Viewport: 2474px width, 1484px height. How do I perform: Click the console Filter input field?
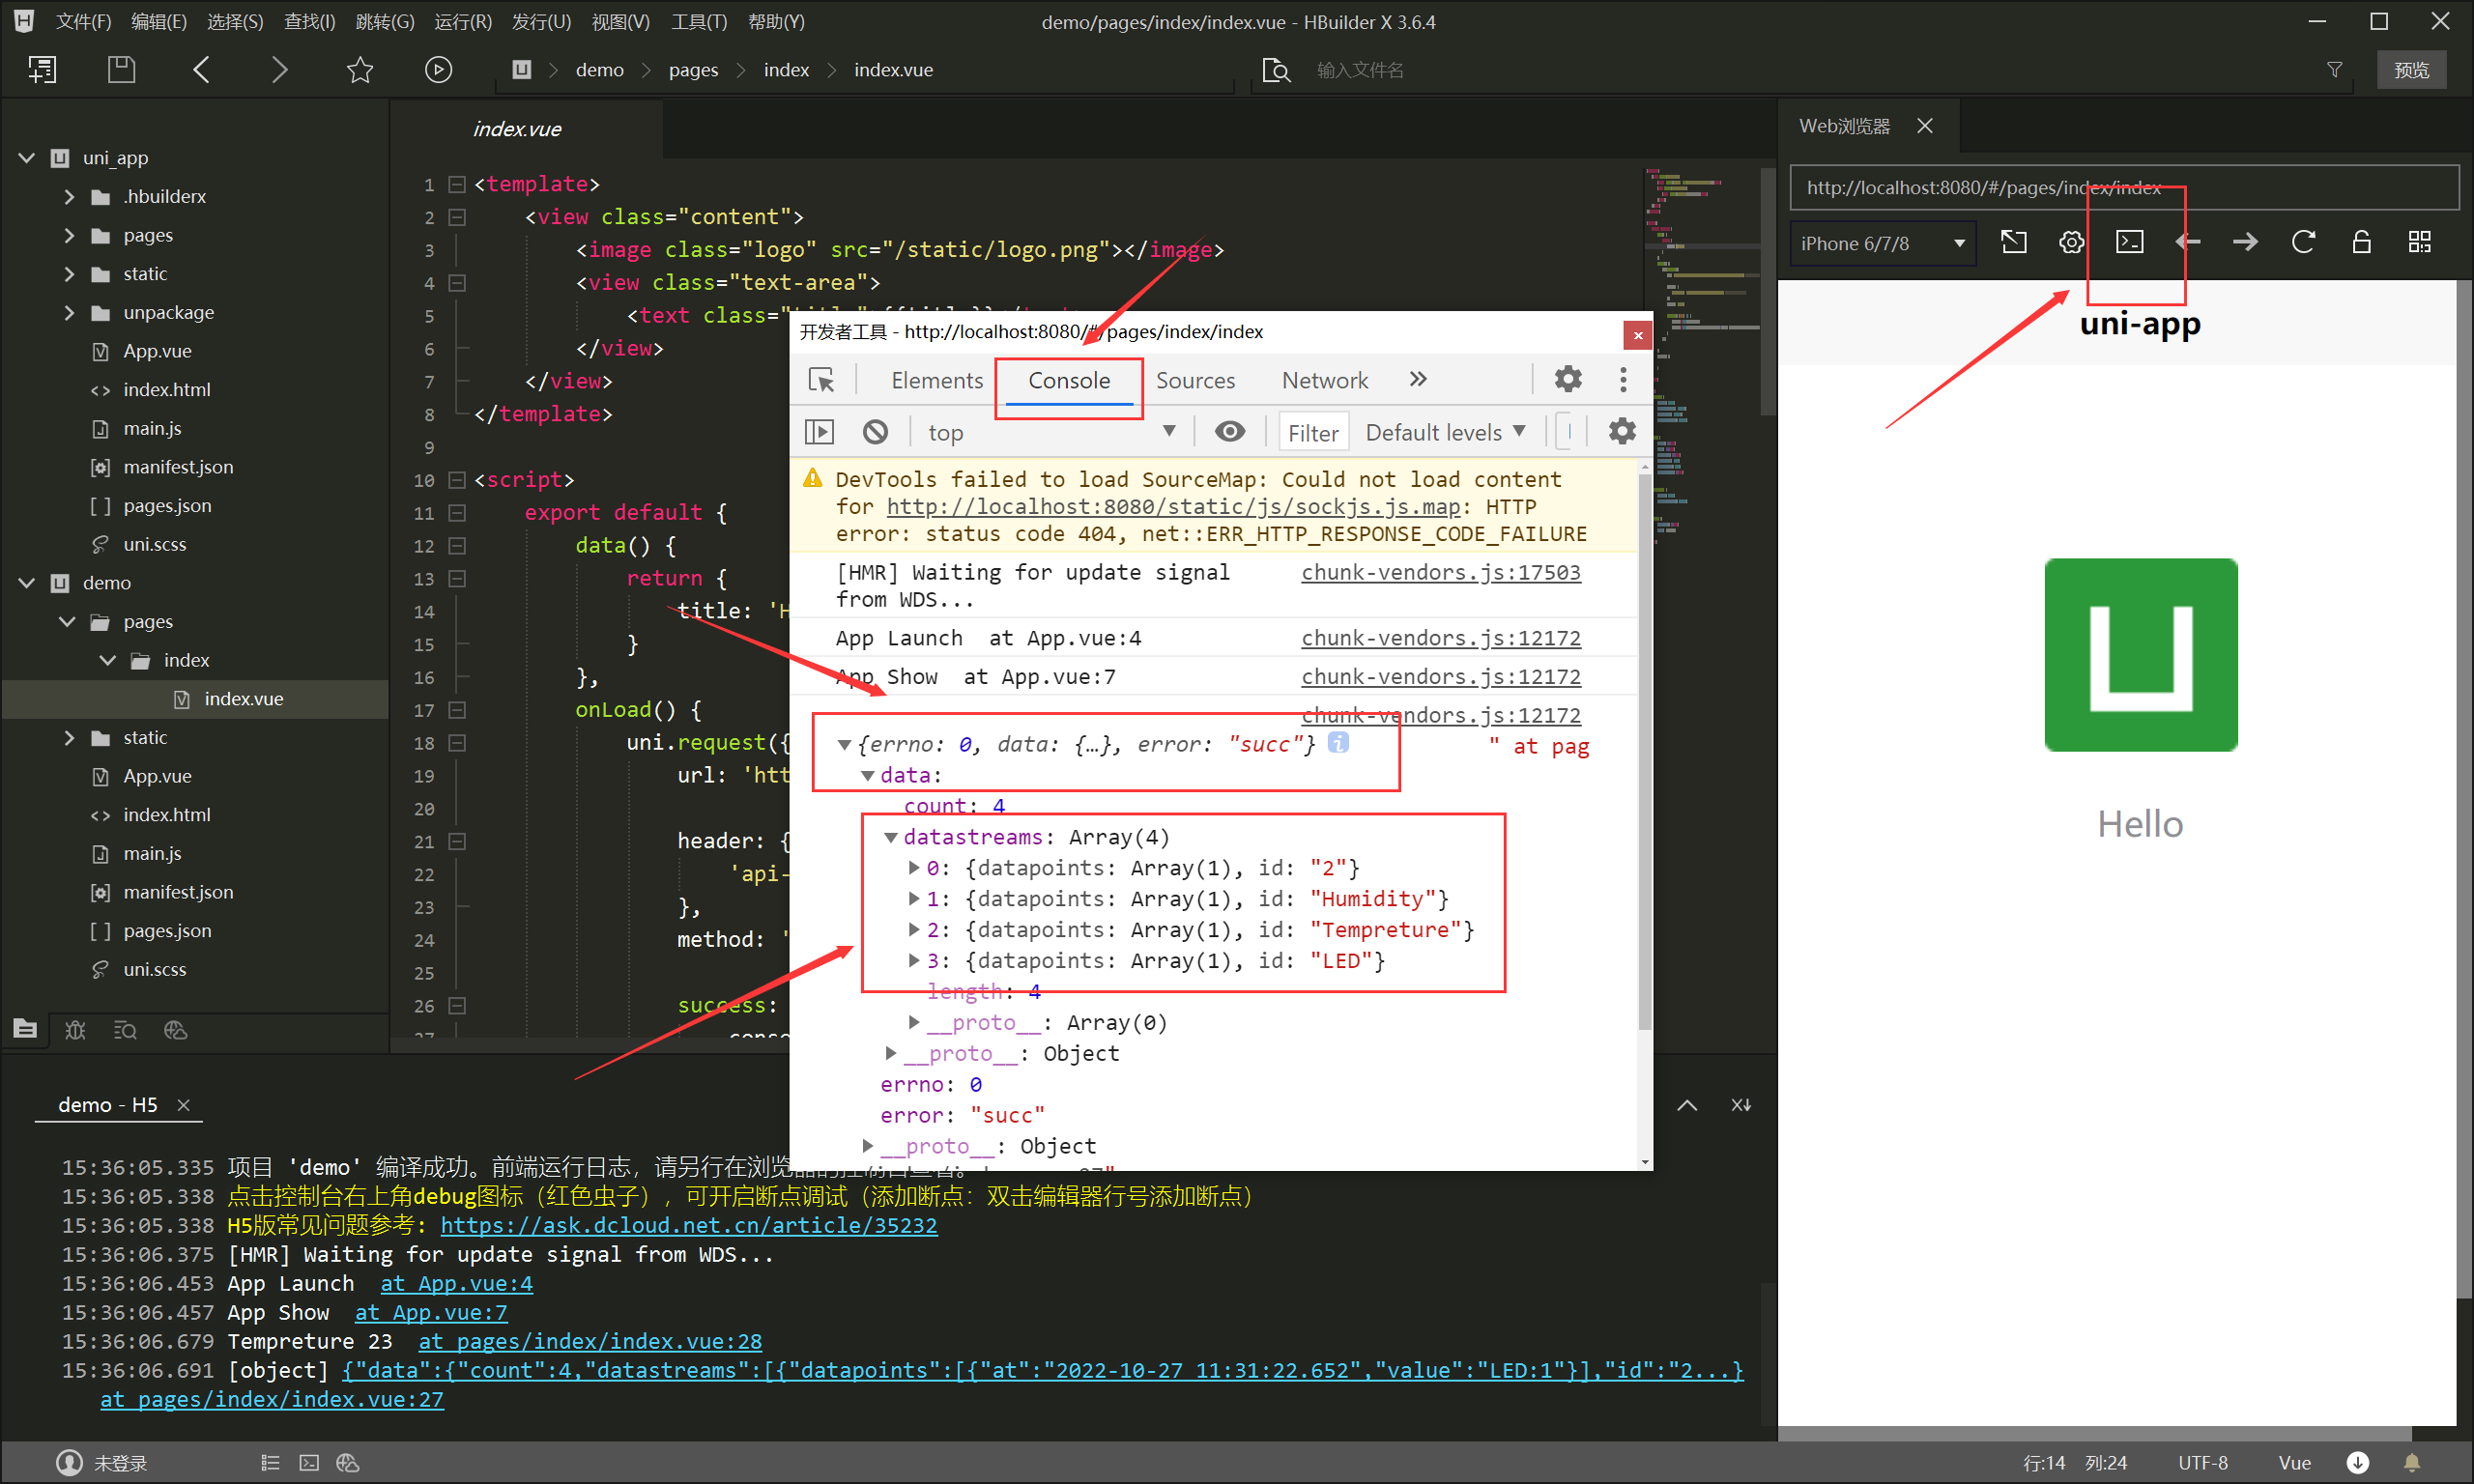tap(1312, 432)
